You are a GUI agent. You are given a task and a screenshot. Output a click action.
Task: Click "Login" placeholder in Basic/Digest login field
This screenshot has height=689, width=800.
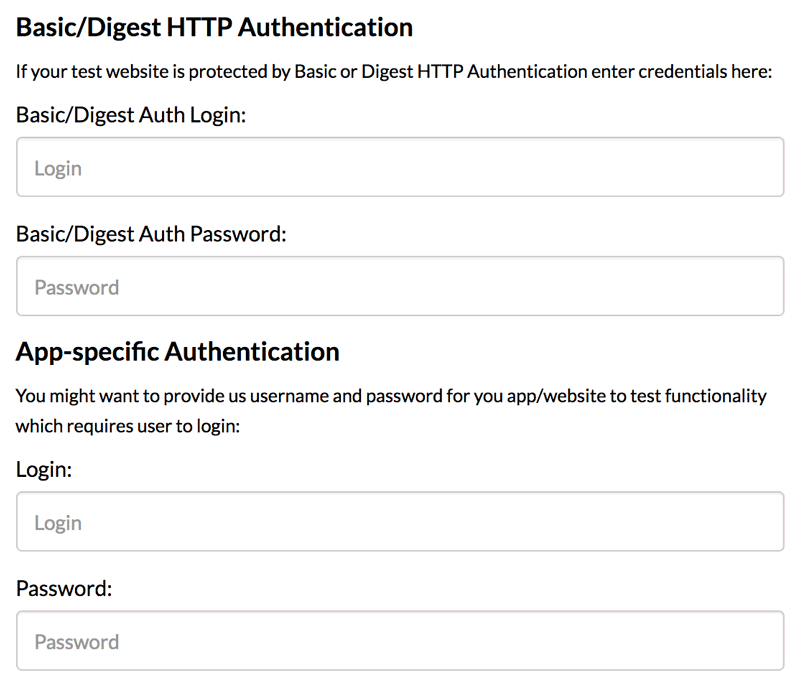click(x=58, y=168)
